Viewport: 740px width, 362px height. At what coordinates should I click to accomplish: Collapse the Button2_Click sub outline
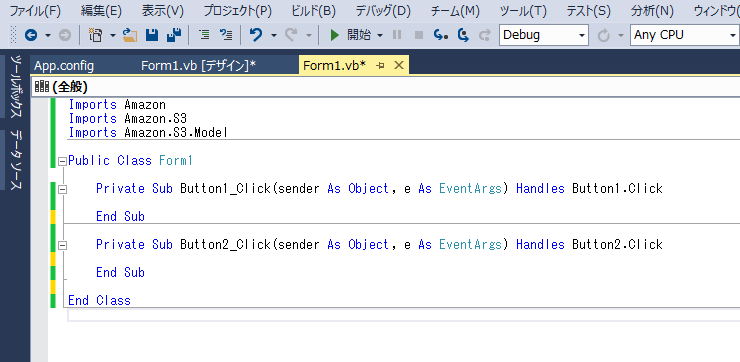click(x=62, y=245)
